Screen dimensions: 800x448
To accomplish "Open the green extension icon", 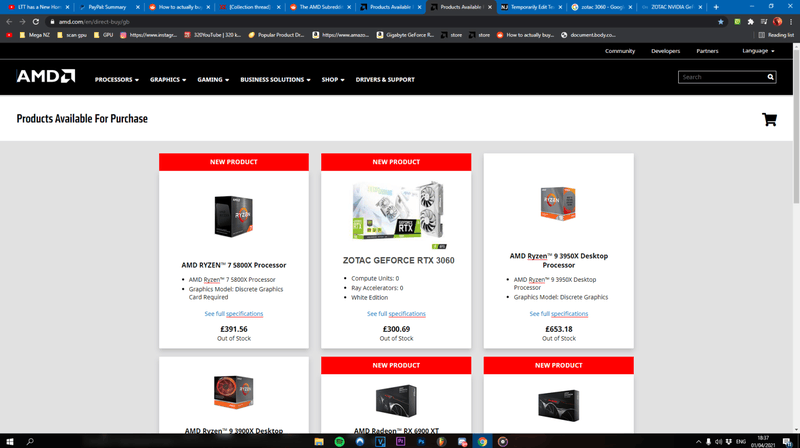I will [x=737, y=22].
